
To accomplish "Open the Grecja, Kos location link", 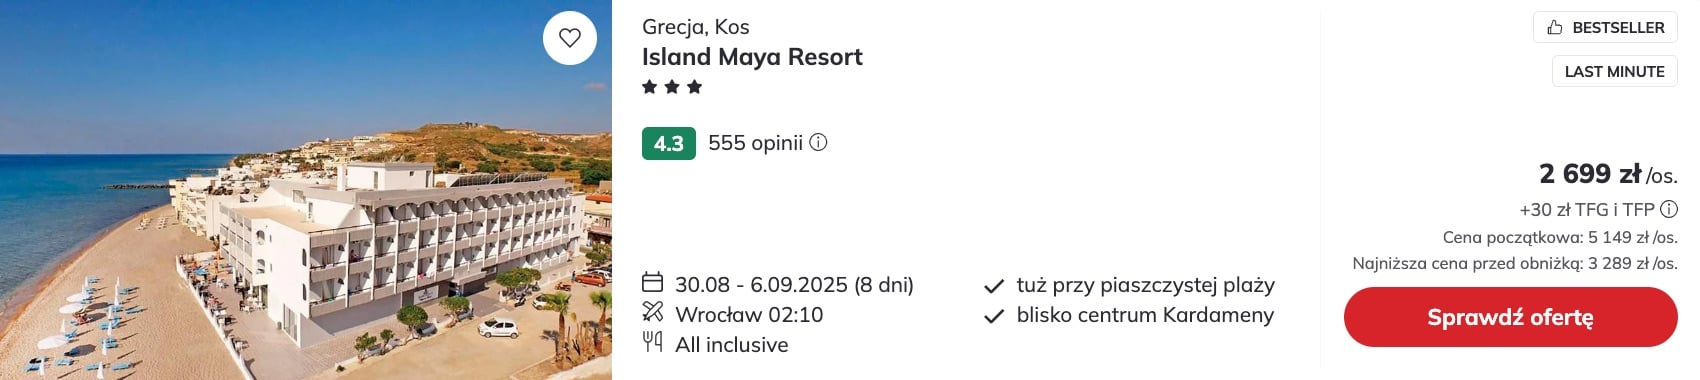I will pyautogui.click(x=695, y=27).
